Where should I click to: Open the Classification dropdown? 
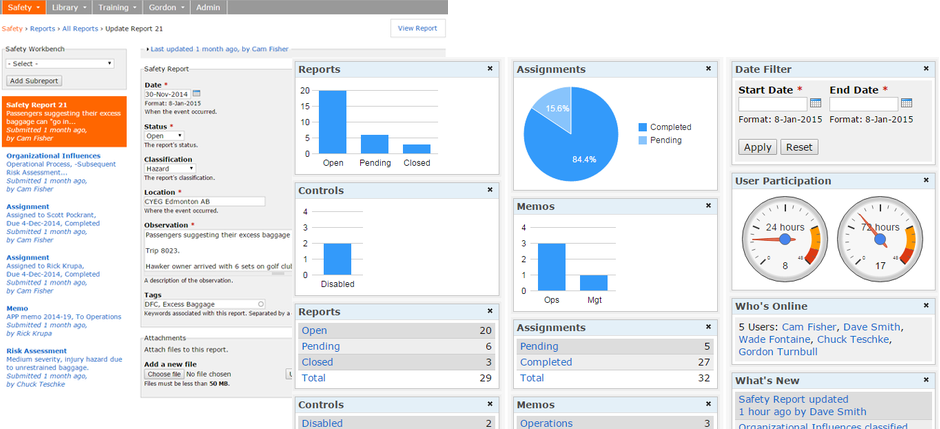pyautogui.click(x=168, y=169)
